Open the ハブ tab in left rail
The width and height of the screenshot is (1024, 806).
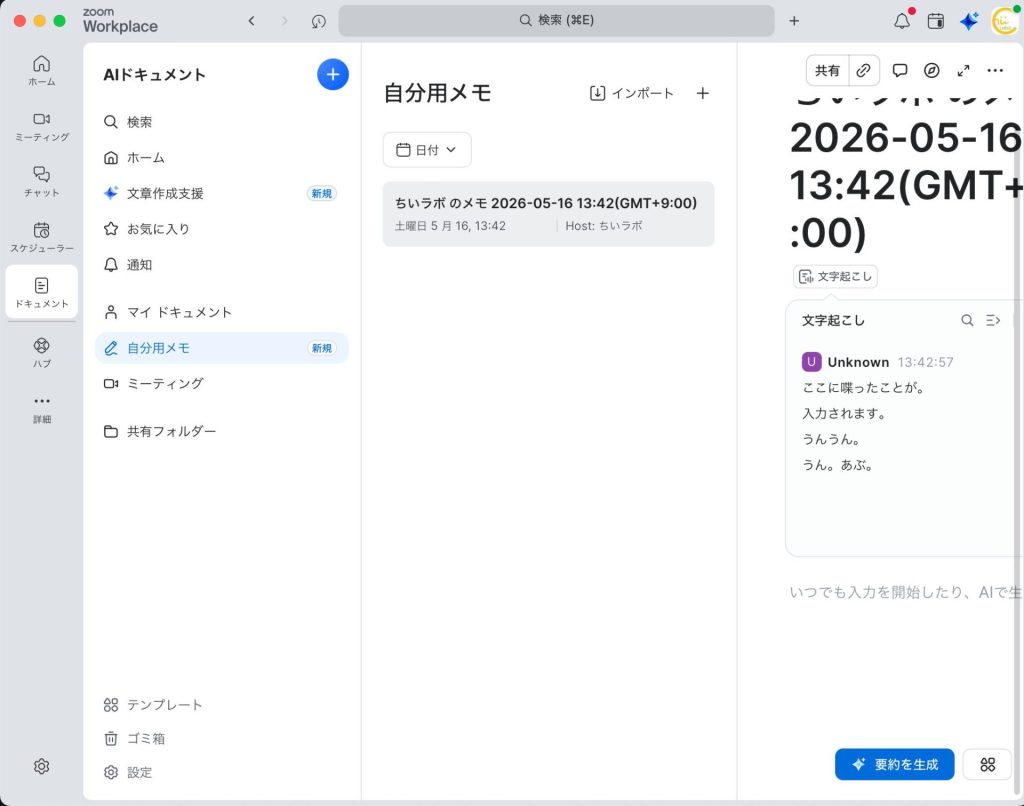tap(41, 353)
